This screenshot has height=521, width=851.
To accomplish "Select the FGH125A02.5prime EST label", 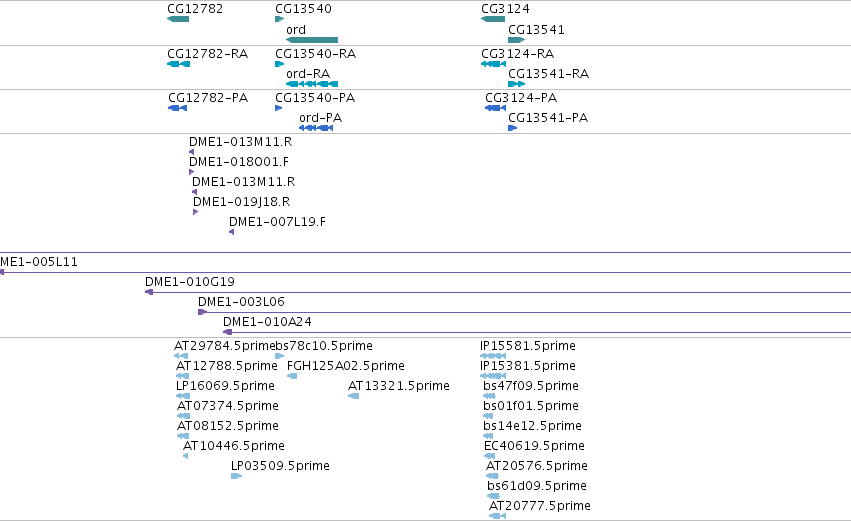I will coord(346,366).
